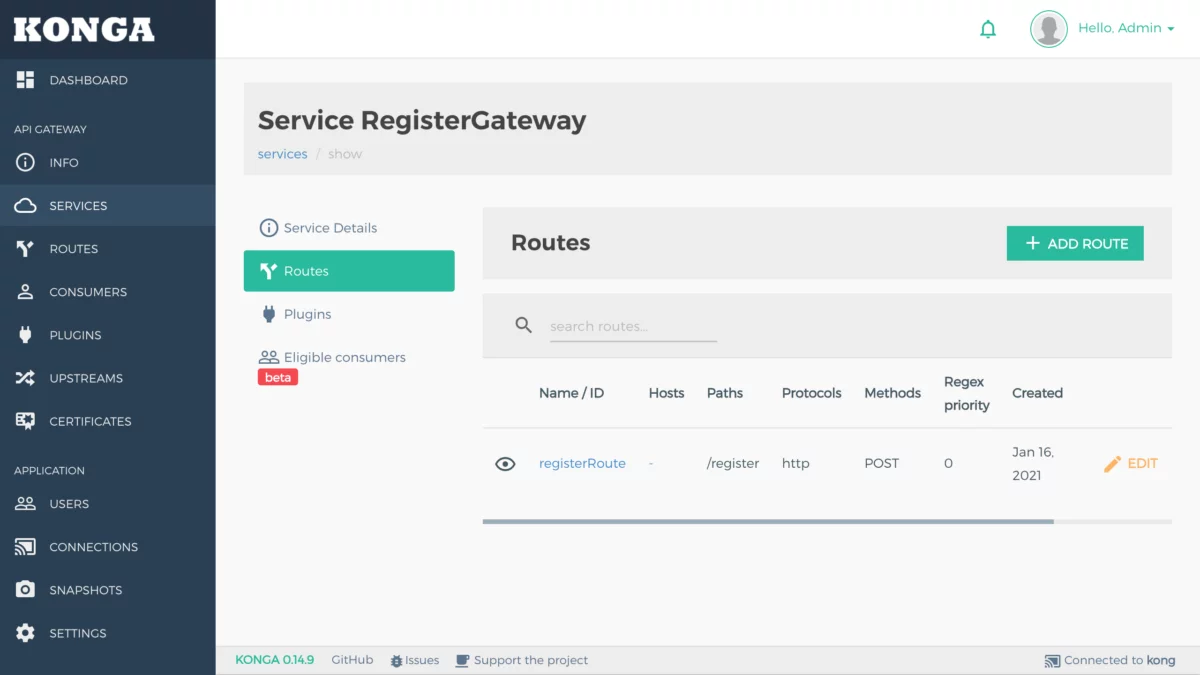Click the horizontal scrollbar below routes table

[767, 521]
